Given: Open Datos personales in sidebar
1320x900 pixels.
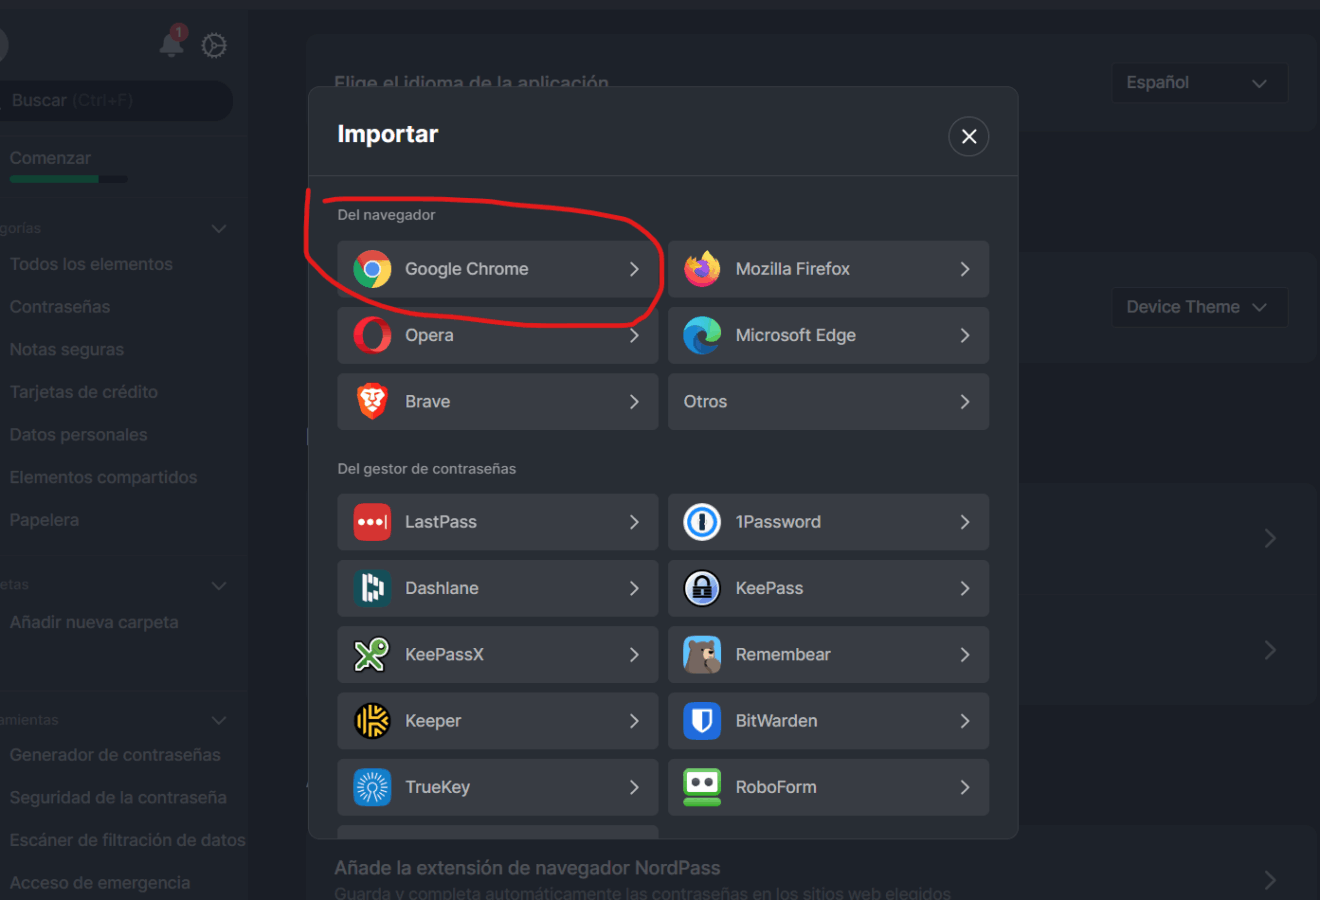Looking at the screenshot, I should [x=79, y=435].
